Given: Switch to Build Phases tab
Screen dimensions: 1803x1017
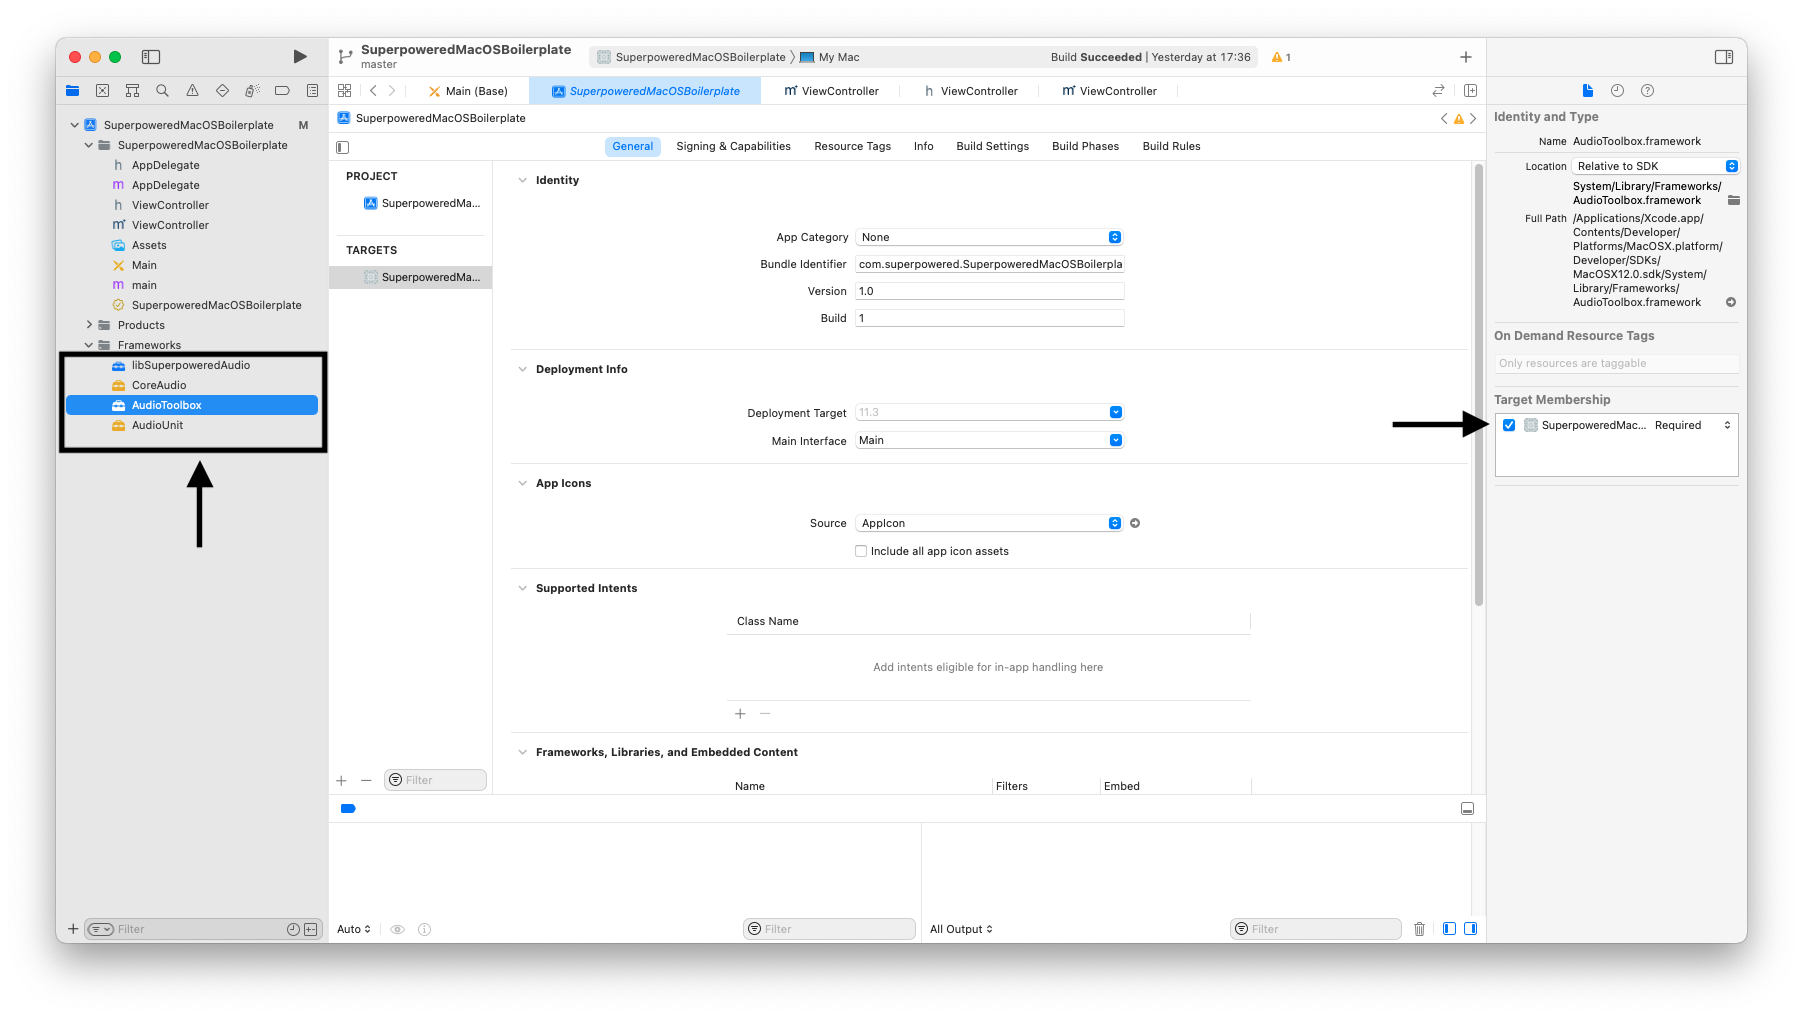Looking at the screenshot, I should tap(1085, 146).
